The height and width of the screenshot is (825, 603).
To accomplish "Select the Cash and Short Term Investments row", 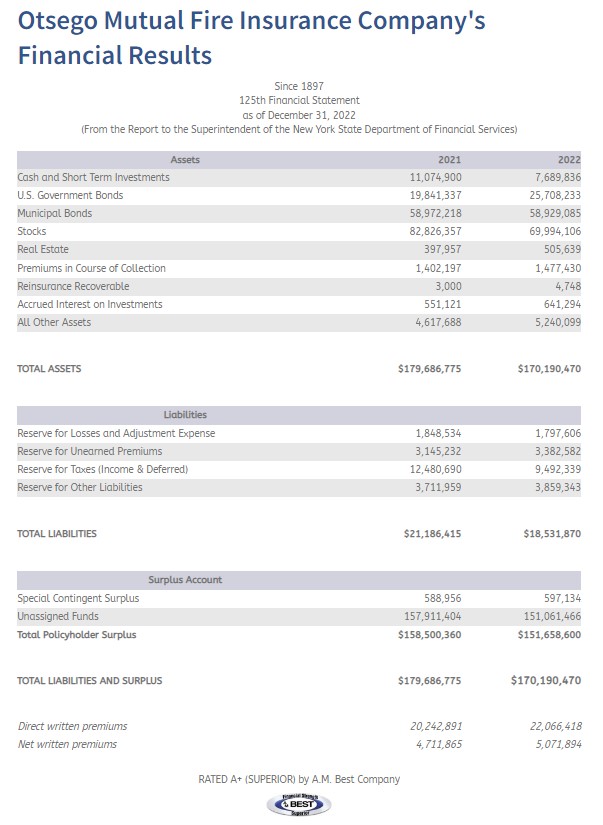I will (x=299, y=177).
